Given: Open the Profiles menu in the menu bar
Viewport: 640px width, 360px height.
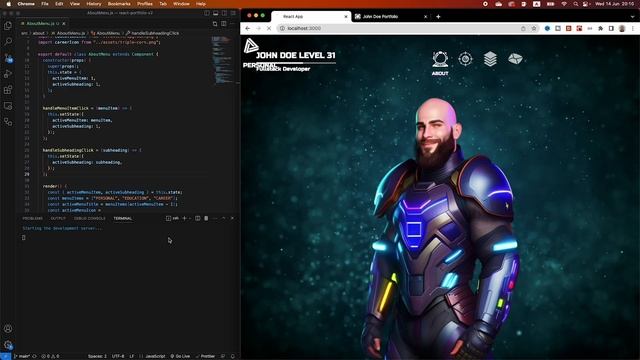Looking at the screenshot, I should [144, 4].
